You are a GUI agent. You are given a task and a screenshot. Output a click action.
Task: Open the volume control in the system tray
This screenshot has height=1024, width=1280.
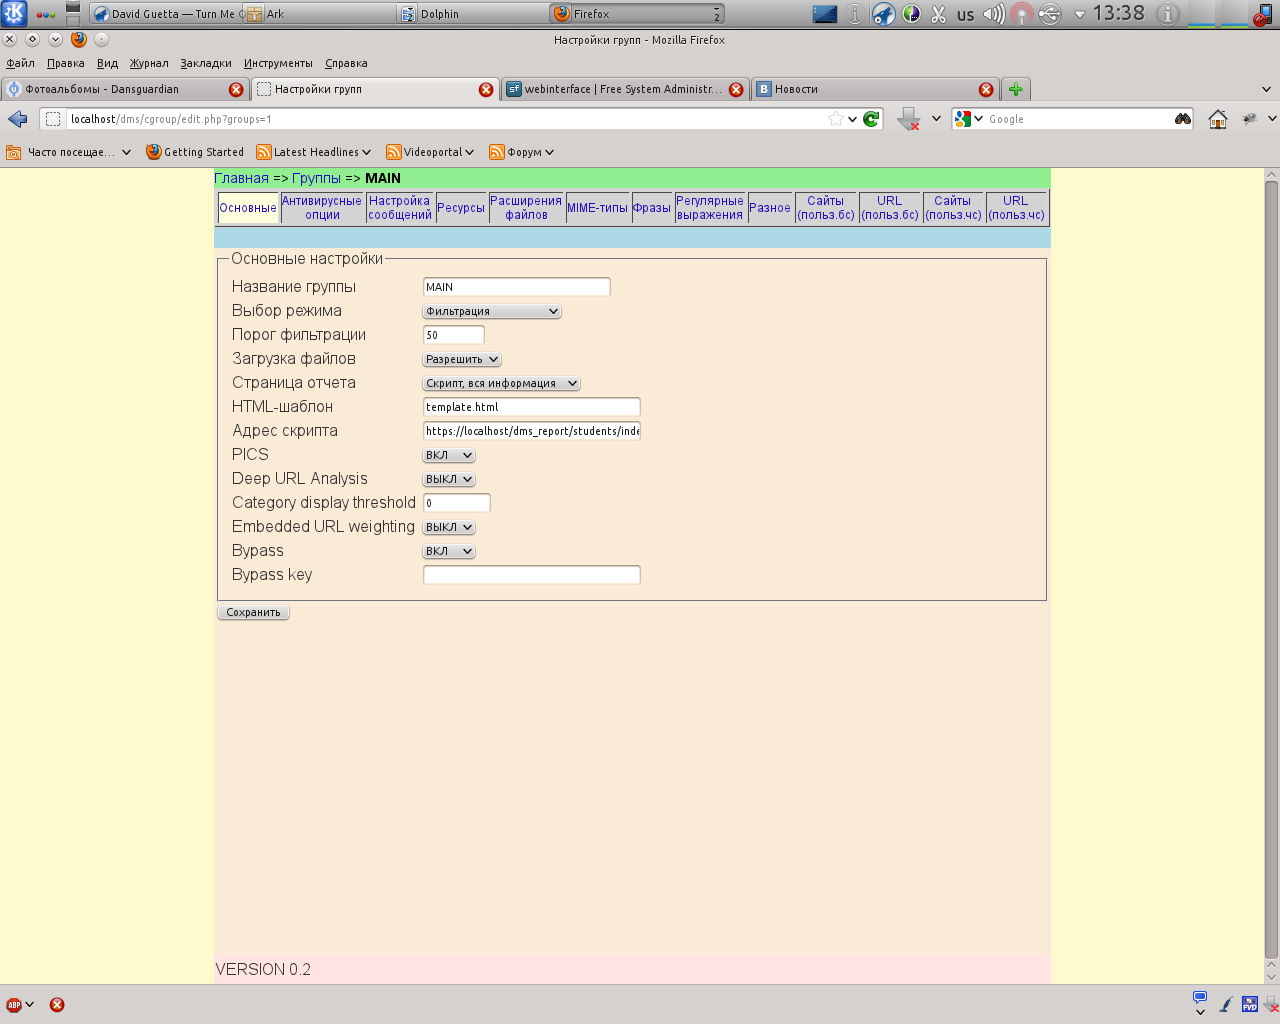[995, 14]
